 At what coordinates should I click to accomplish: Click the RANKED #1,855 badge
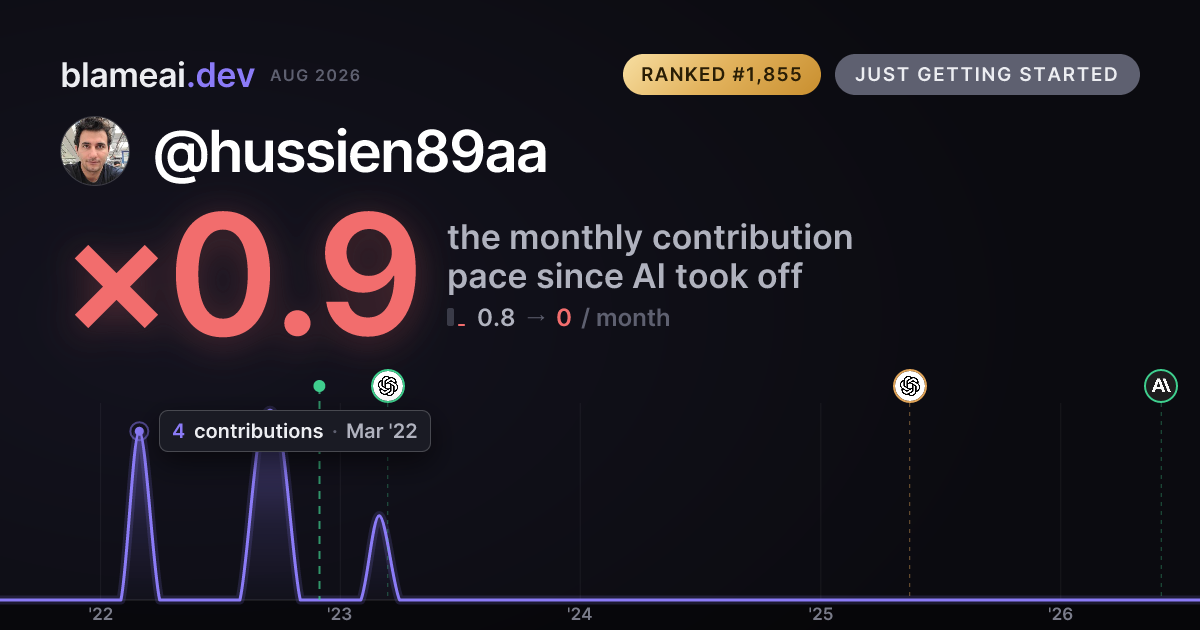(x=722, y=75)
